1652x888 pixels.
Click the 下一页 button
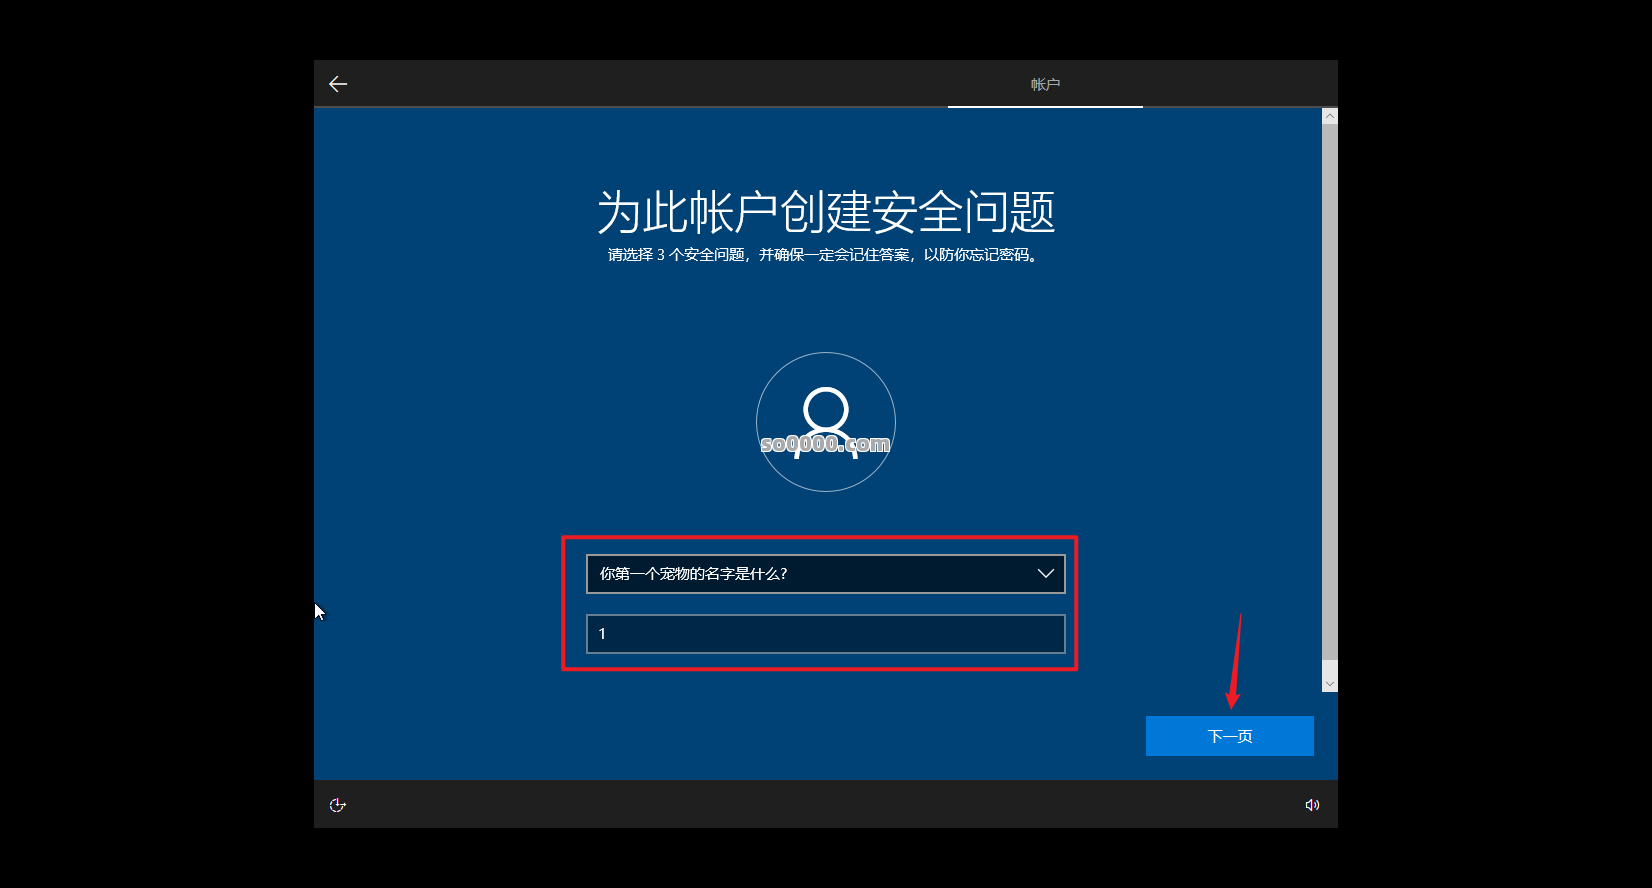[x=1229, y=736]
